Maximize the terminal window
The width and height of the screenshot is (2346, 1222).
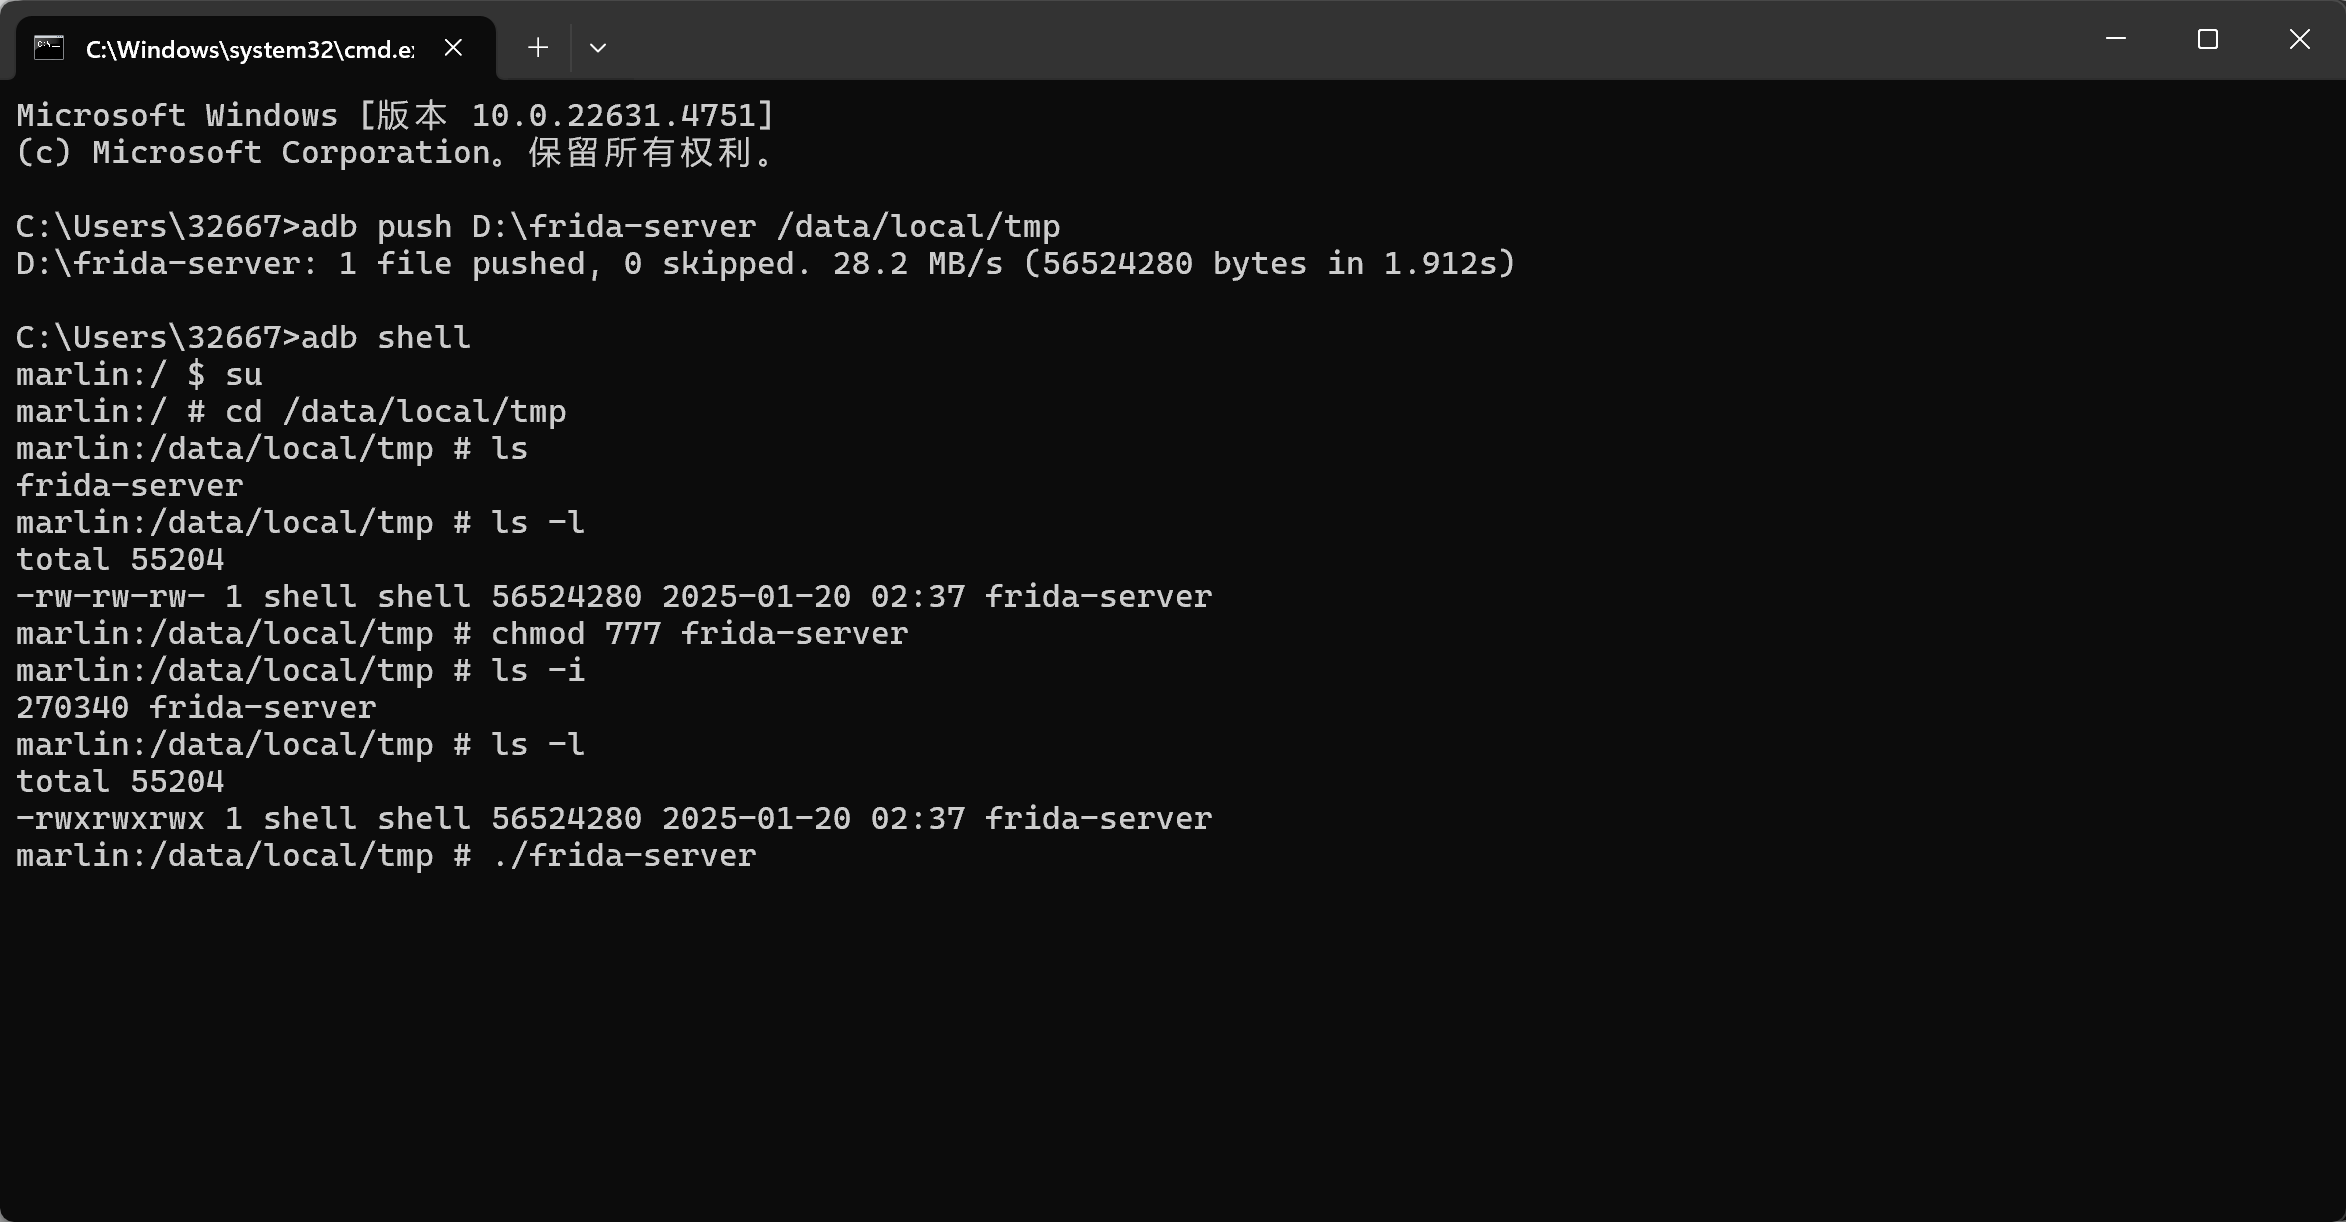2207,40
